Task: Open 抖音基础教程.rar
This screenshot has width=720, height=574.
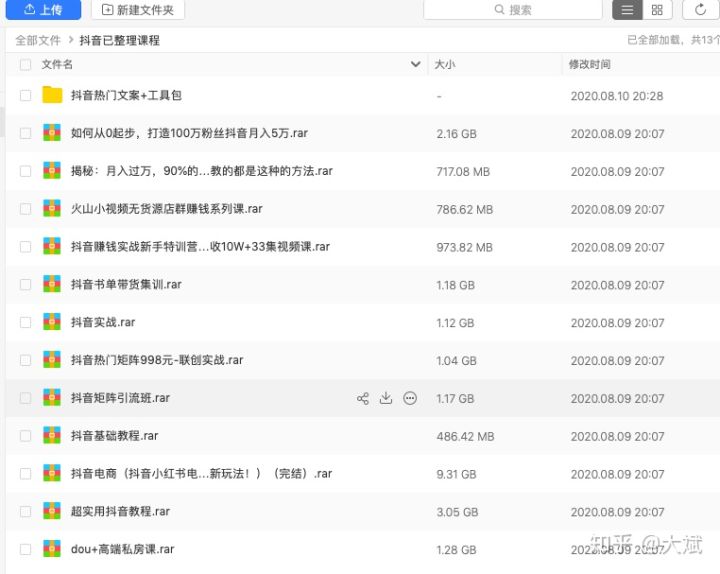Action: (x=114, y=436)
